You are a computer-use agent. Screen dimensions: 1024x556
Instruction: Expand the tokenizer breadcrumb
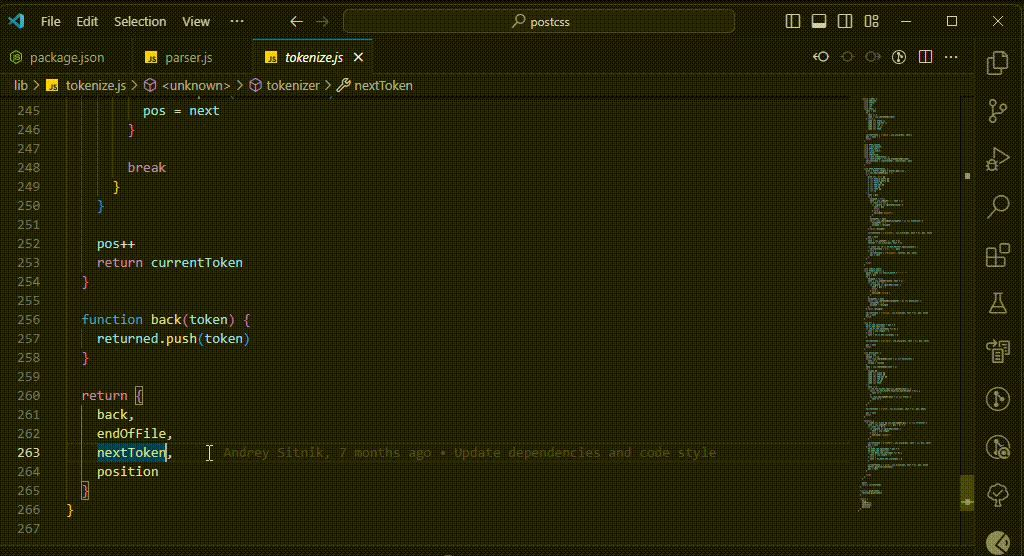click(x=293, y=86)
